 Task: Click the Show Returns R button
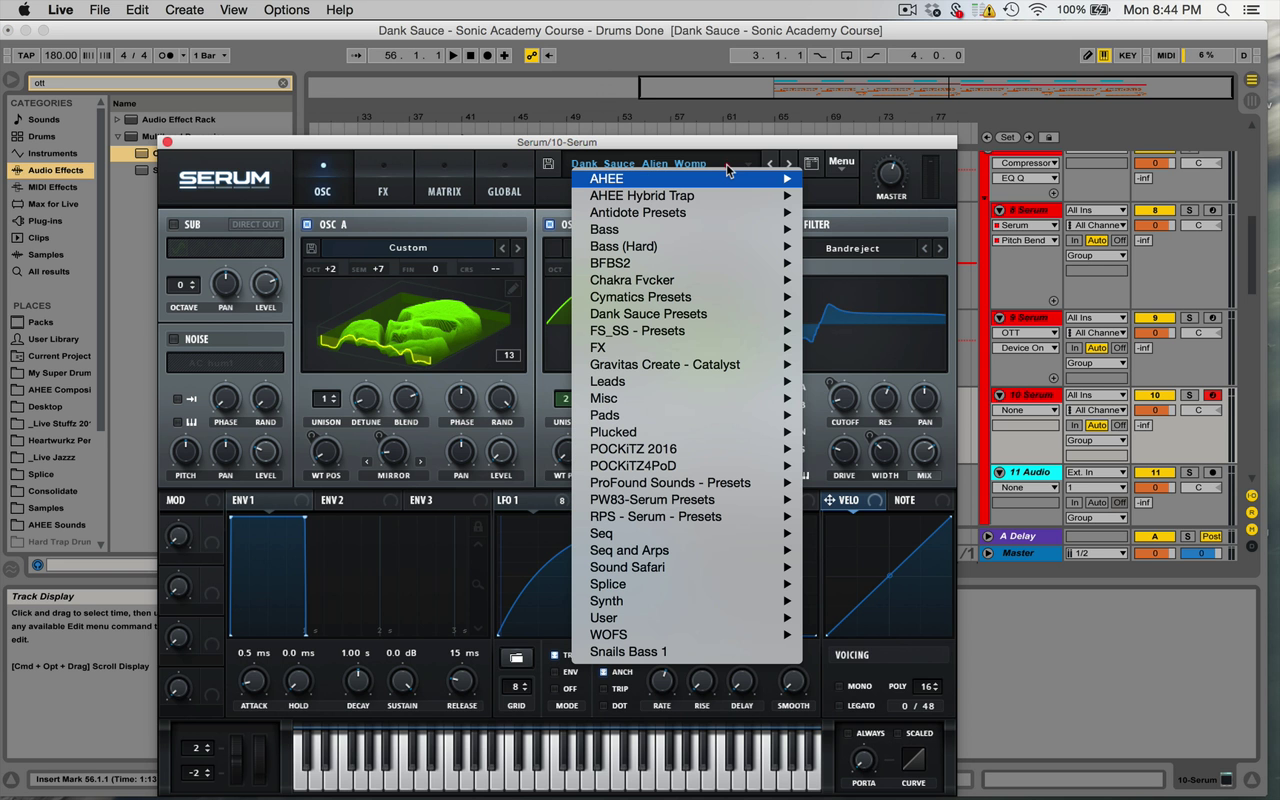(1251, 513)
